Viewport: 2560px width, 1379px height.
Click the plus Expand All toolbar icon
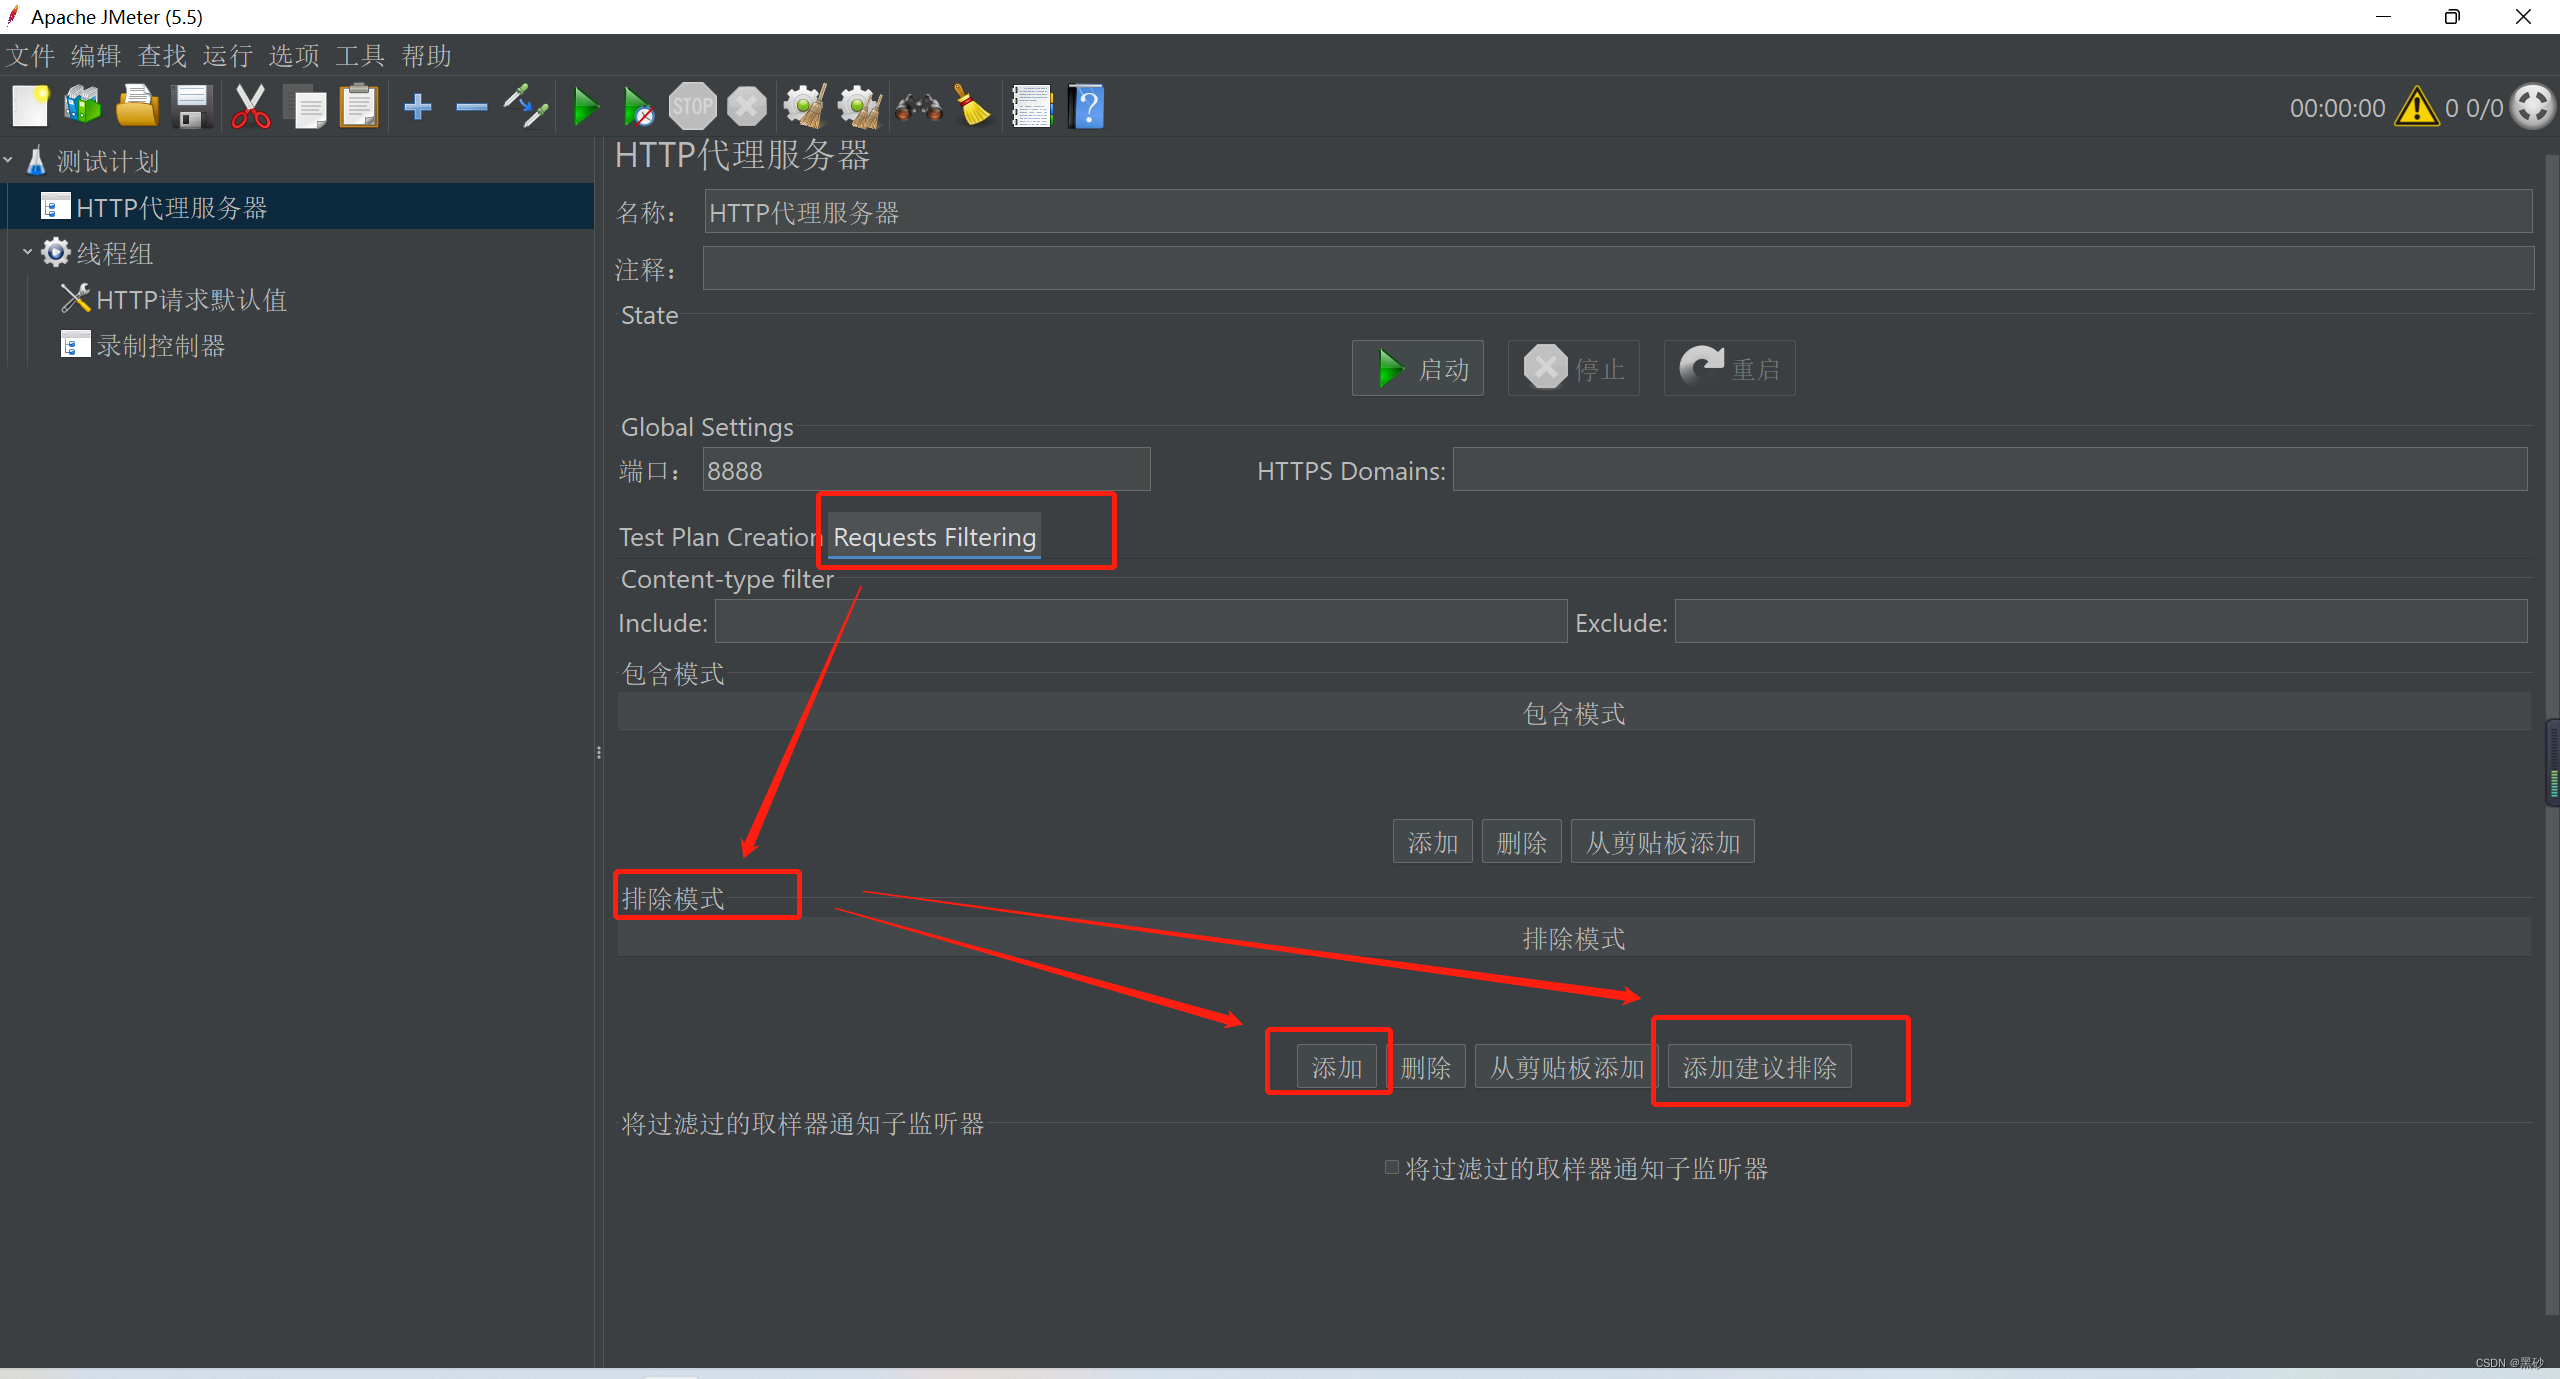pyautogui.click(x=418, y=106)
